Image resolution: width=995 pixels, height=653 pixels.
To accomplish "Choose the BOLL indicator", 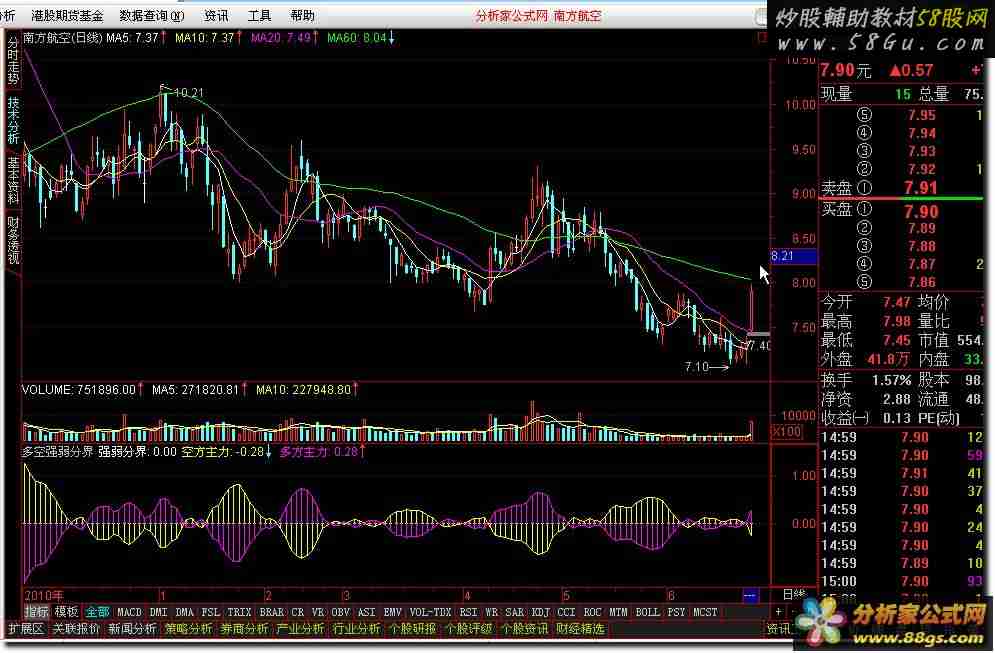I will pos(647,612).
